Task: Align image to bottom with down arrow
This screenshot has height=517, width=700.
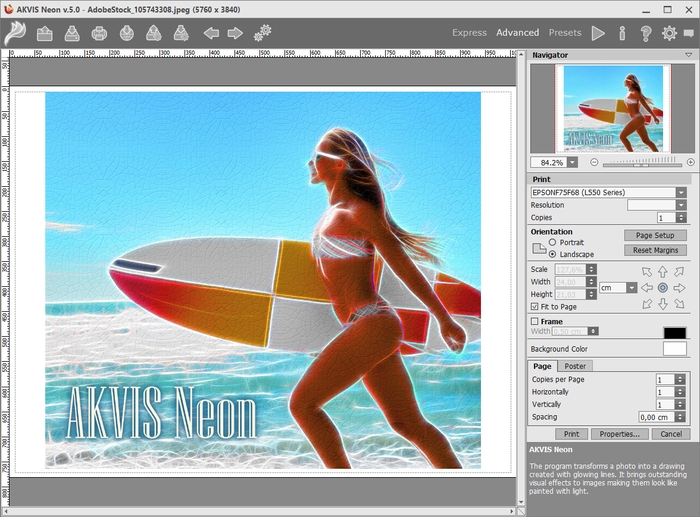Action: click(663, 304)
